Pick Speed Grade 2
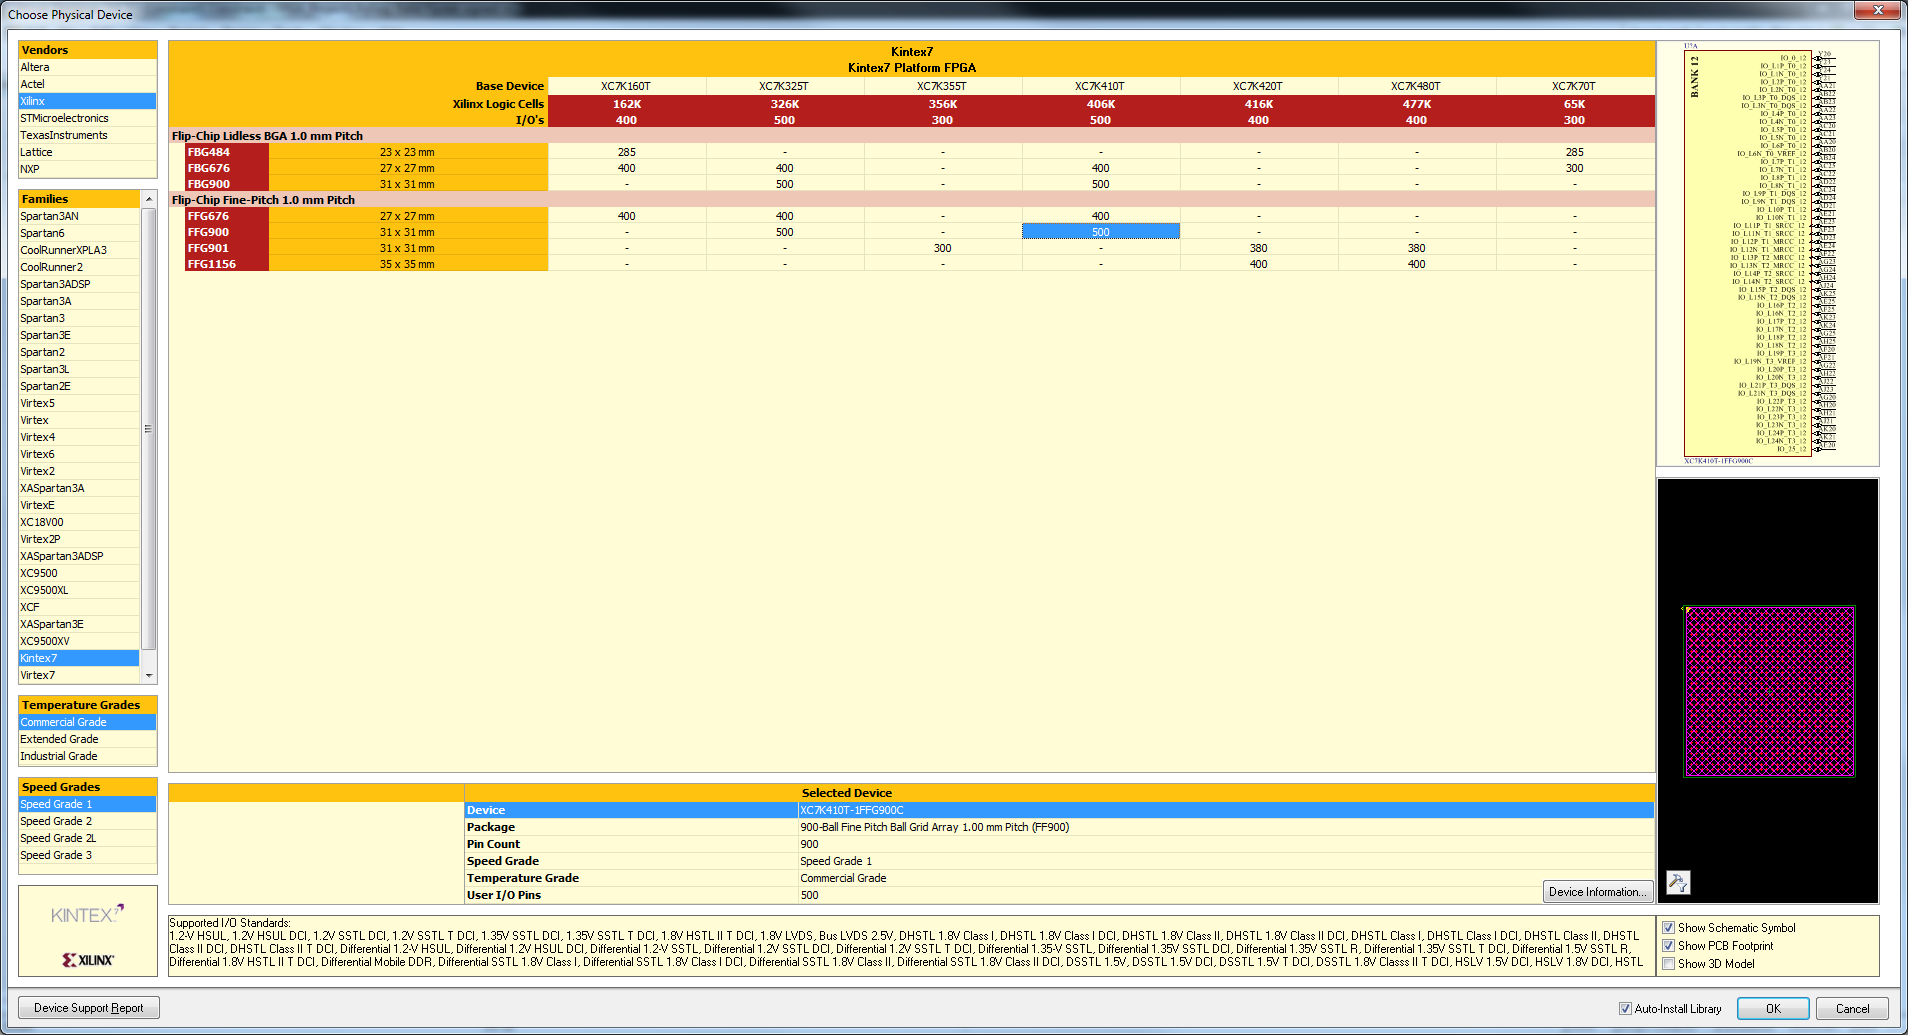The image size is (1908, 1035). tap(87, 821)
